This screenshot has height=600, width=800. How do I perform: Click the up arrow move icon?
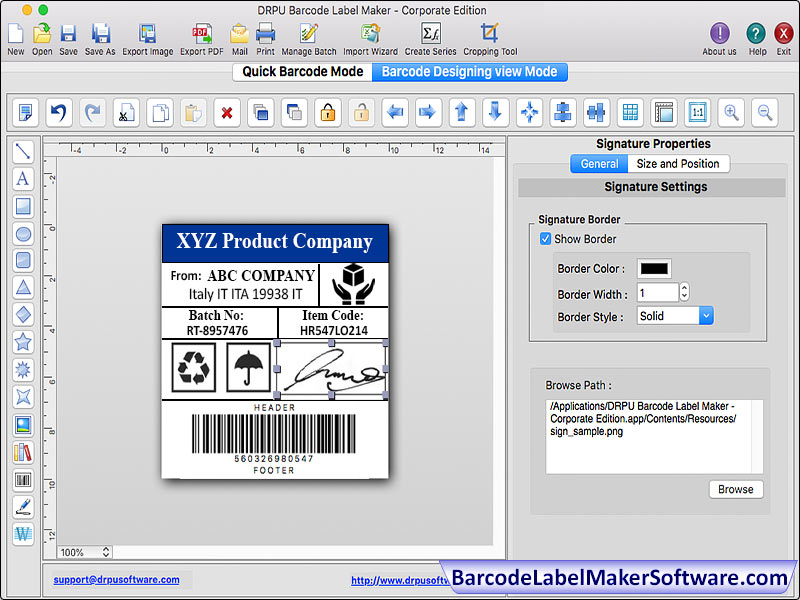click(x=462, y=112)
